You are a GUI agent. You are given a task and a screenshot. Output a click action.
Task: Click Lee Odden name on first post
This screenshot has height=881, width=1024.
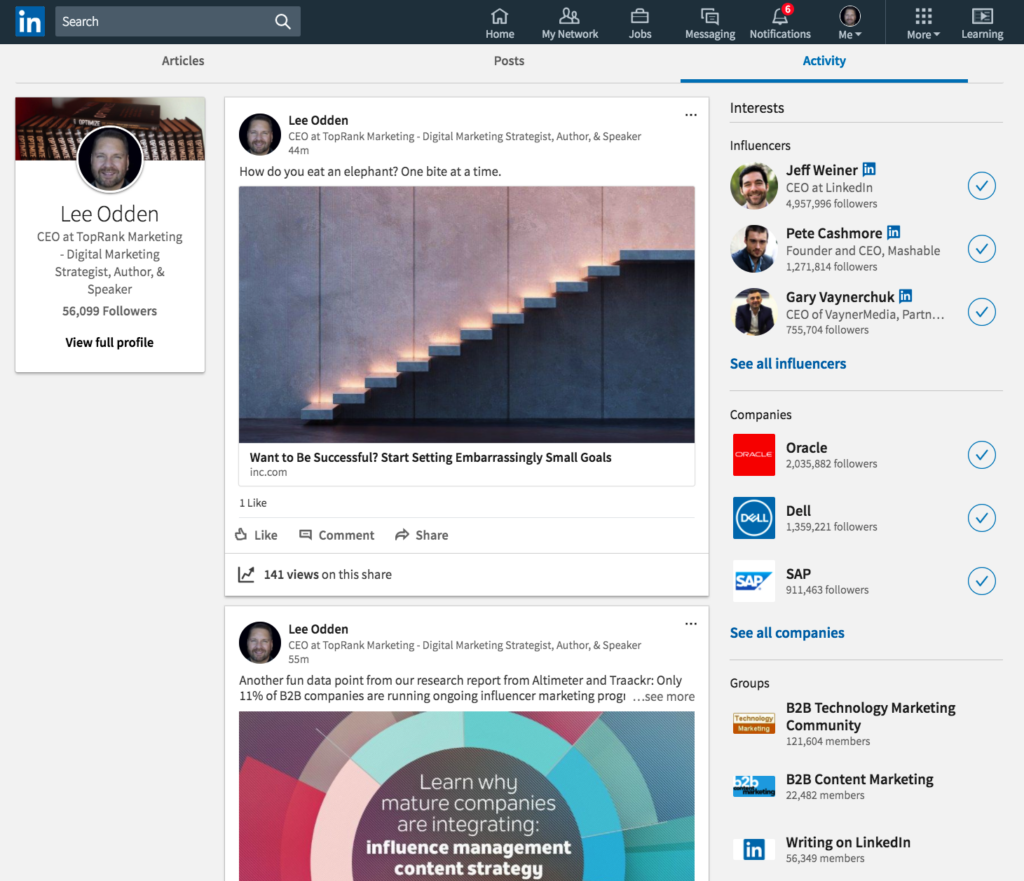click(318, 120)
